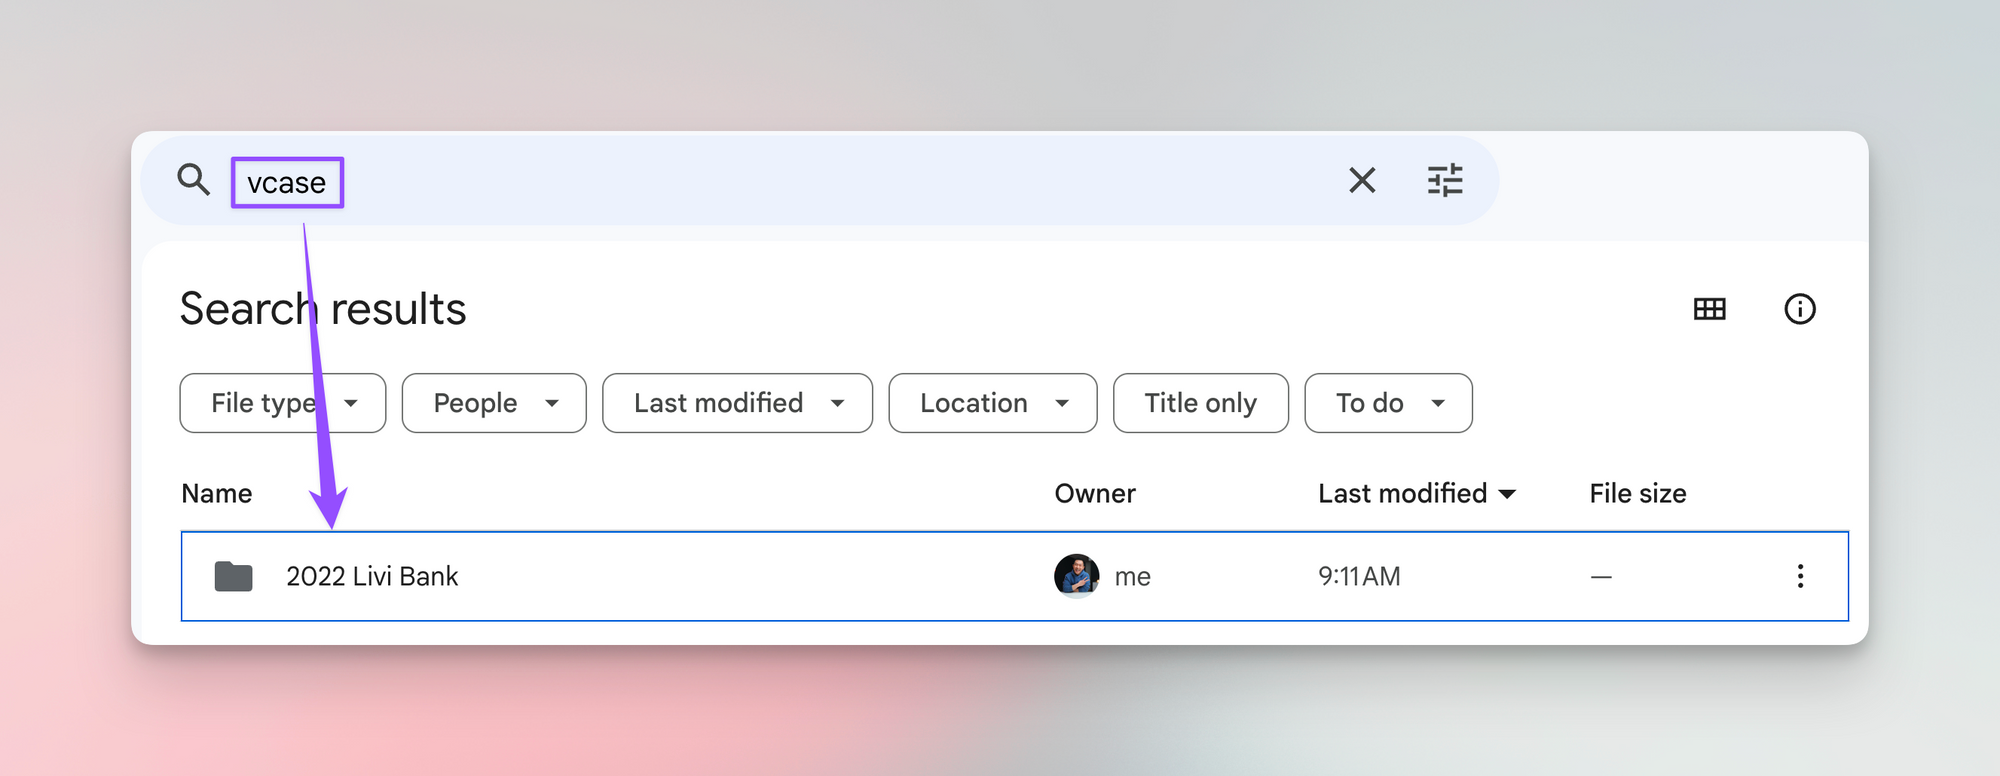This screenshot has width=2000, height=776.
Task: Clear the search query with X
Action: coord(1362,180)
